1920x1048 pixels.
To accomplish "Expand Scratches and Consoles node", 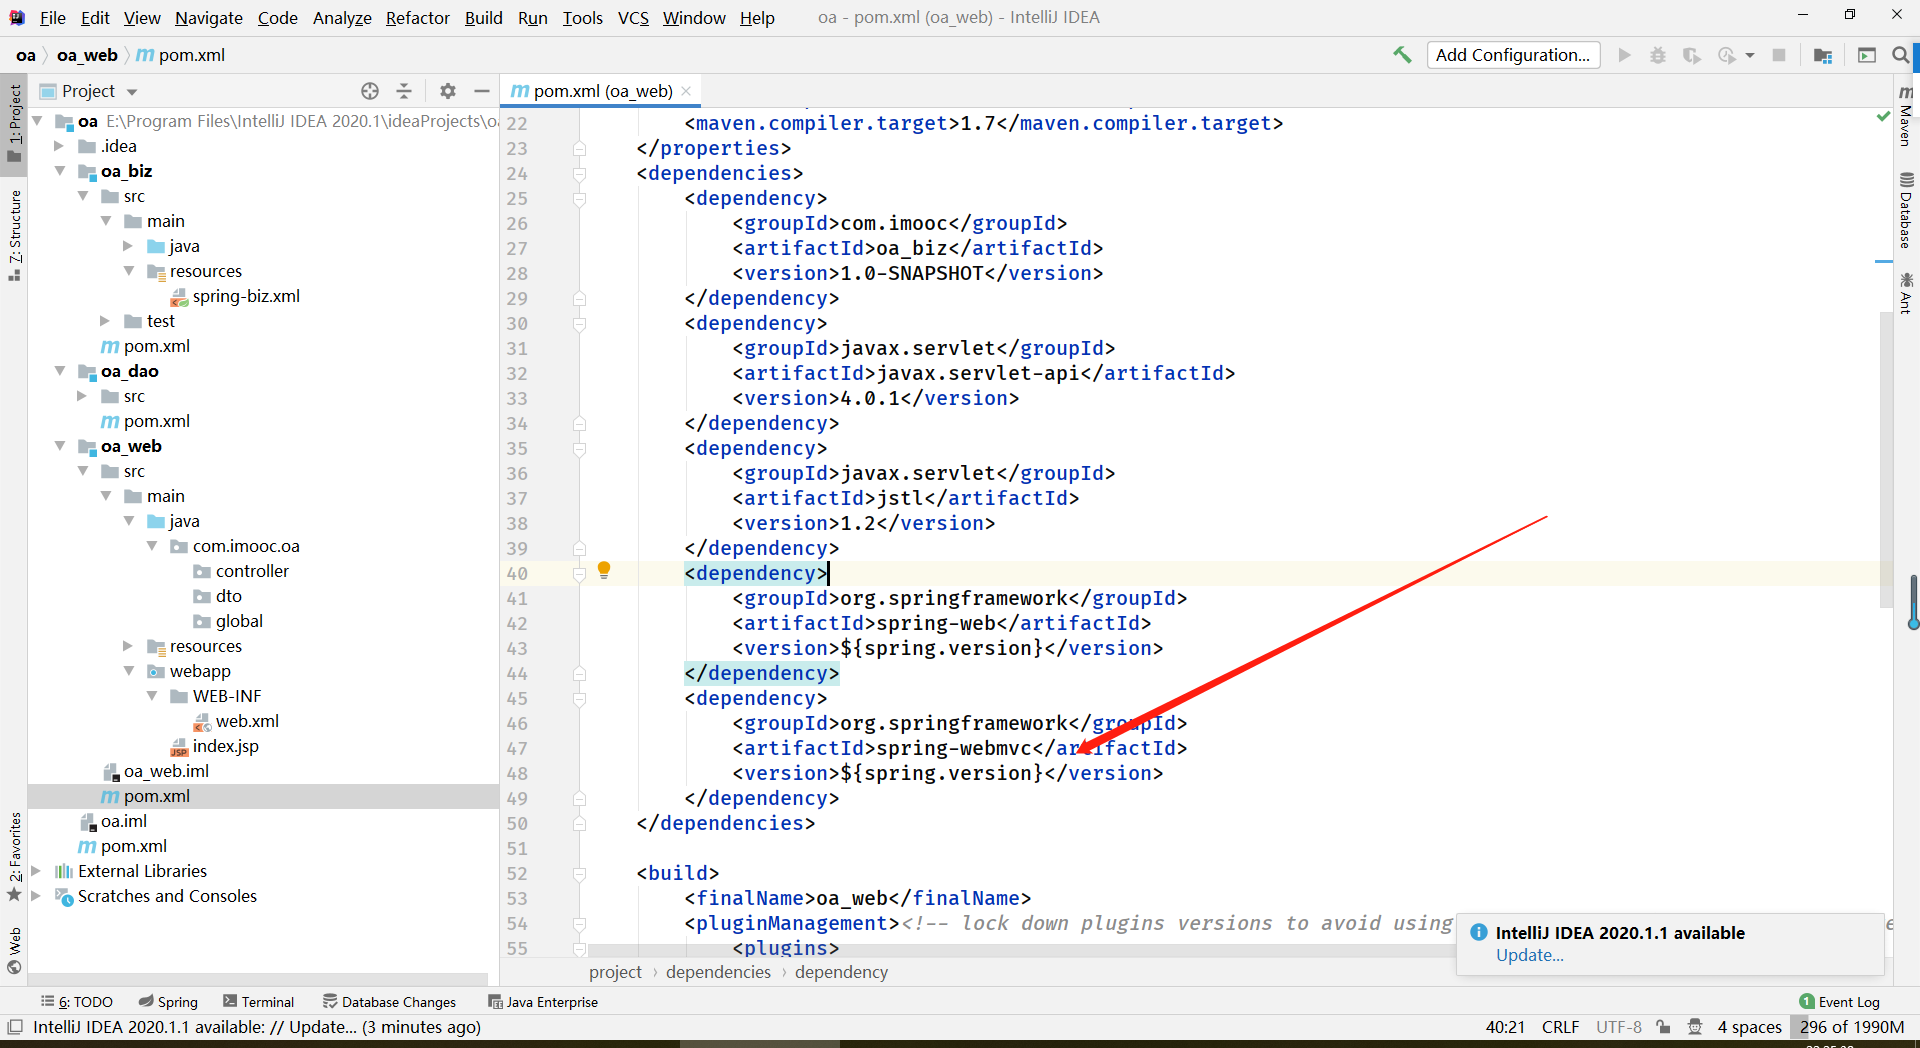I will [x=37, y=896].
